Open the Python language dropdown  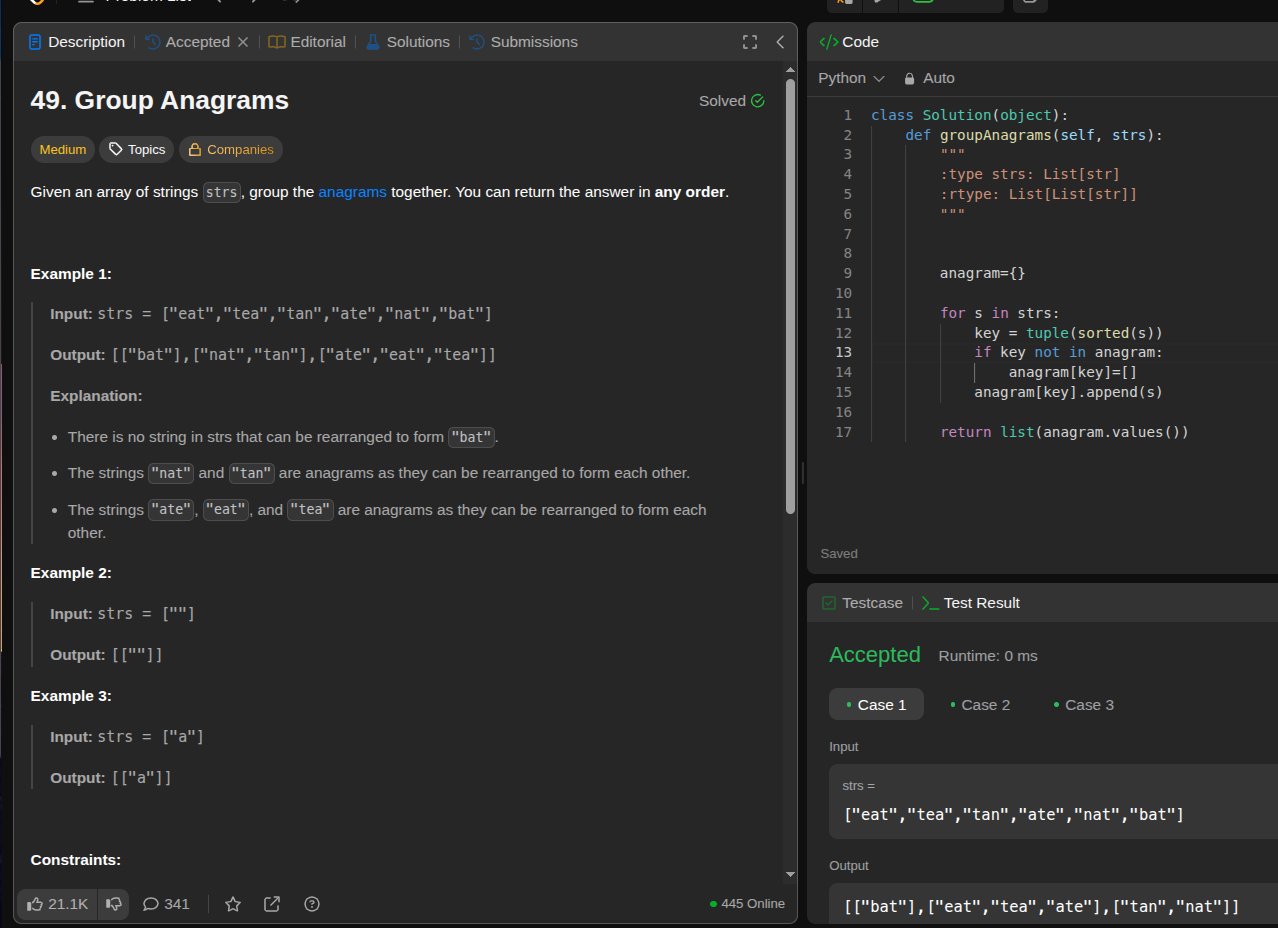[x=851, y=78]
